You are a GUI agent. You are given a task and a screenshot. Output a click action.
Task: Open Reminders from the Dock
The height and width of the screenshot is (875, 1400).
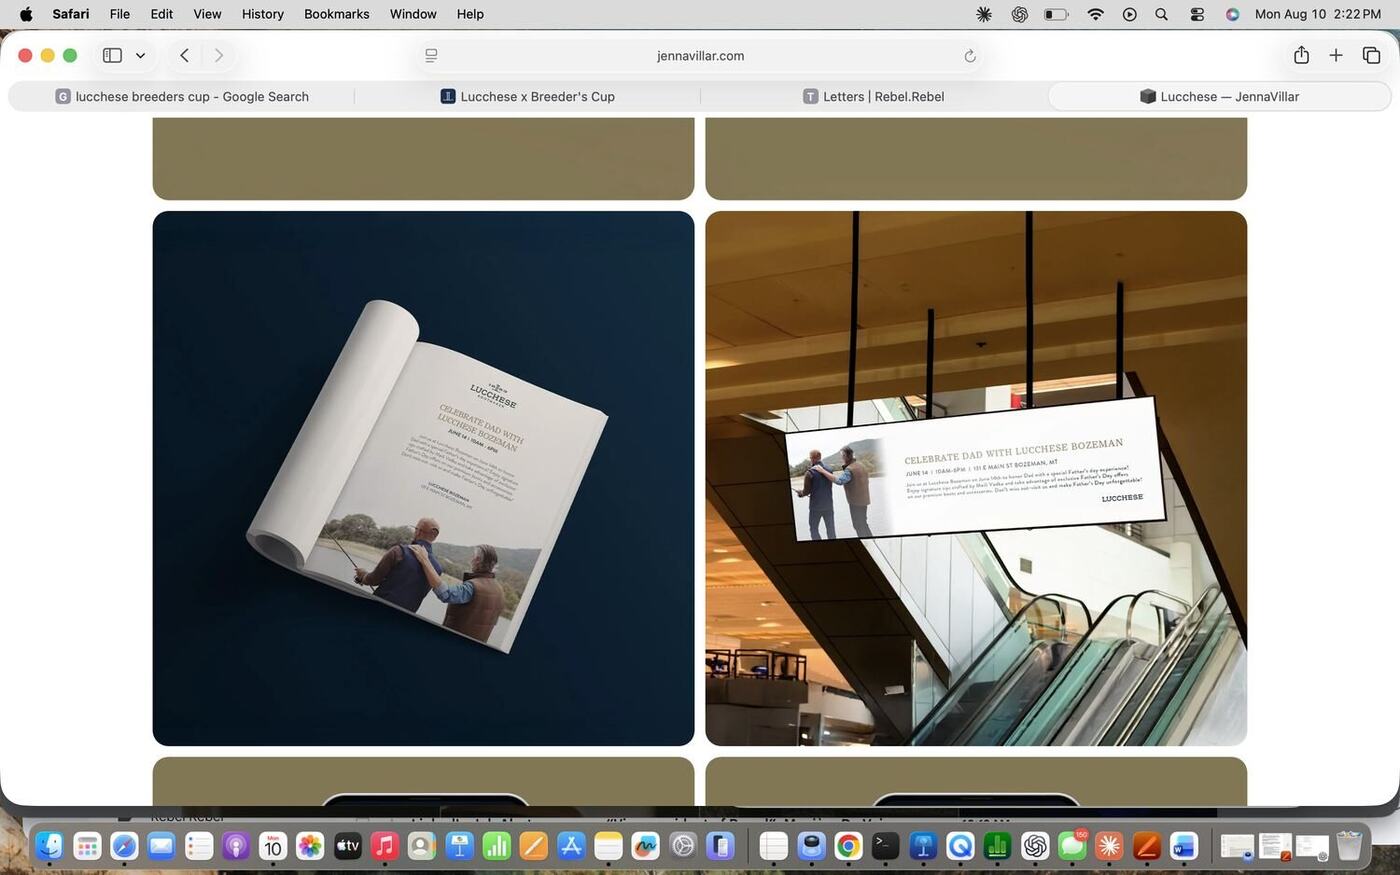point(199,847)
